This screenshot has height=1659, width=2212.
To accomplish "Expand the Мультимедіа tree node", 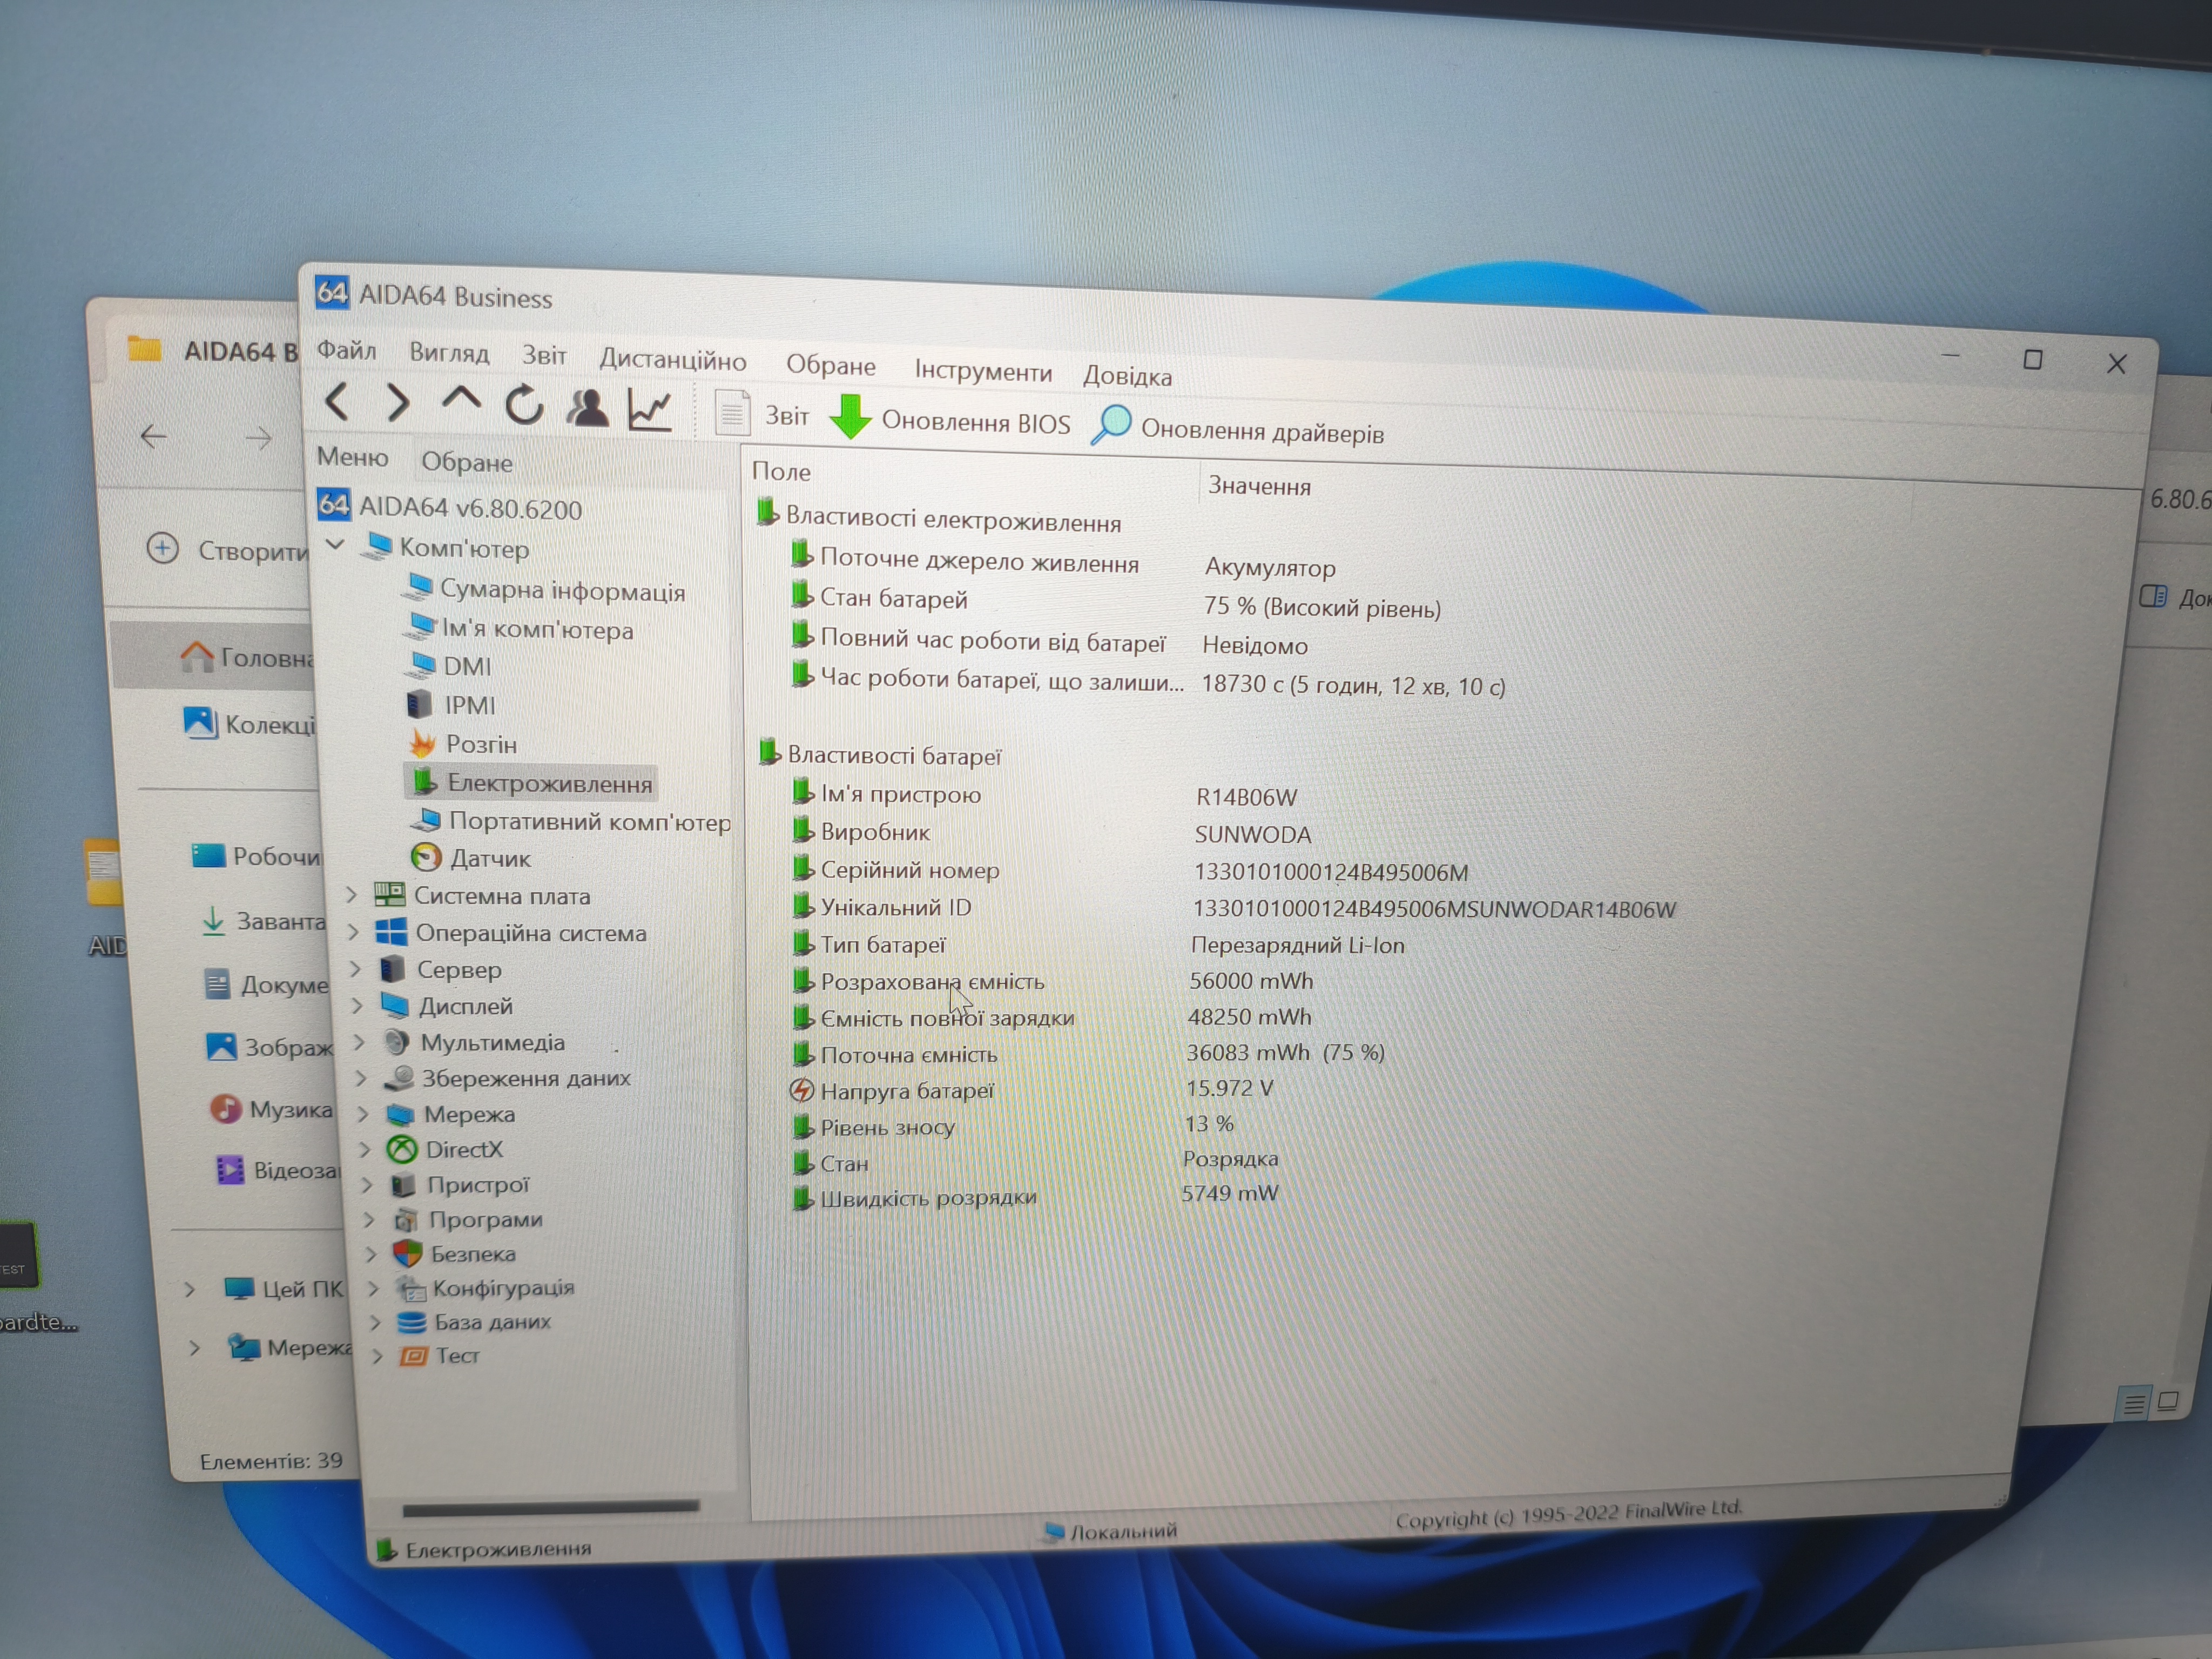I will point(359,1042).
